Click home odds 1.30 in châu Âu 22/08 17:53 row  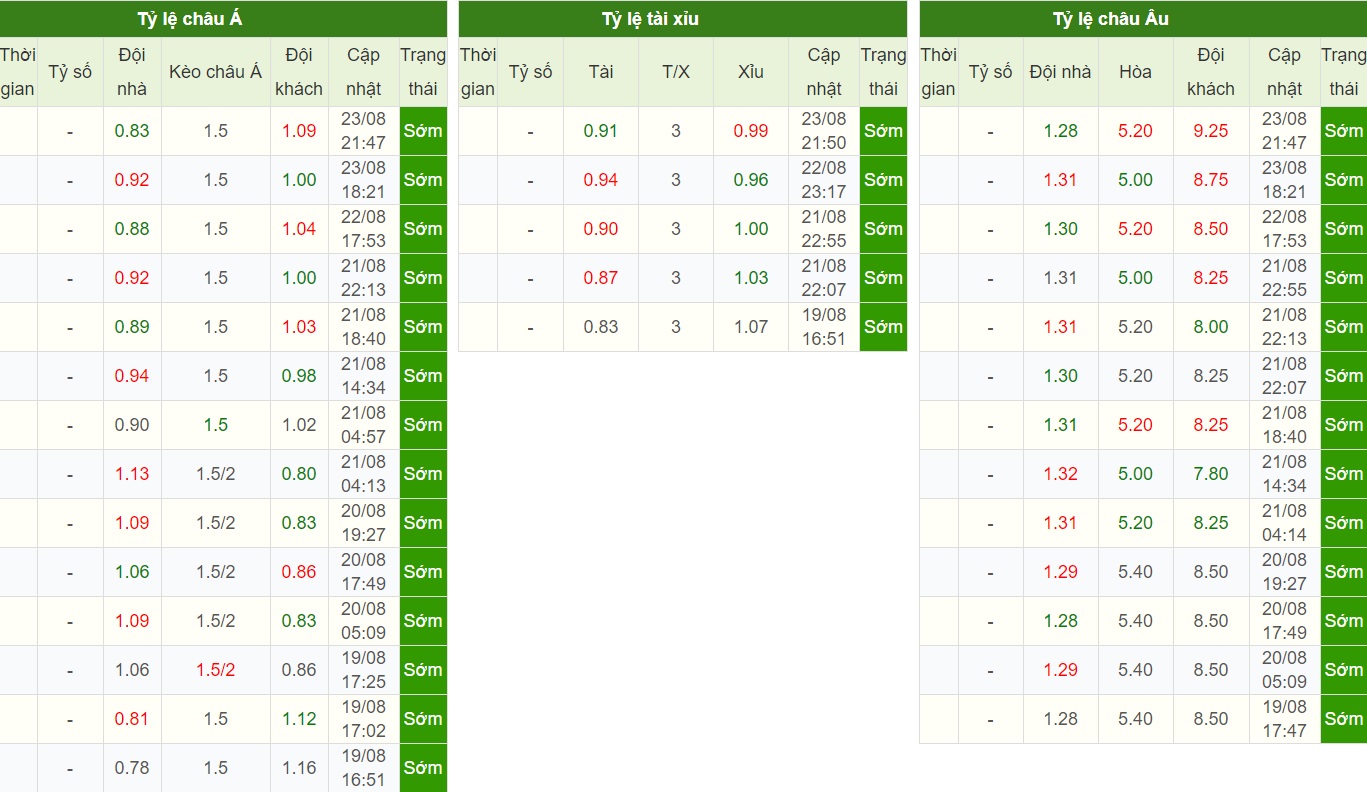(1061, 229)
